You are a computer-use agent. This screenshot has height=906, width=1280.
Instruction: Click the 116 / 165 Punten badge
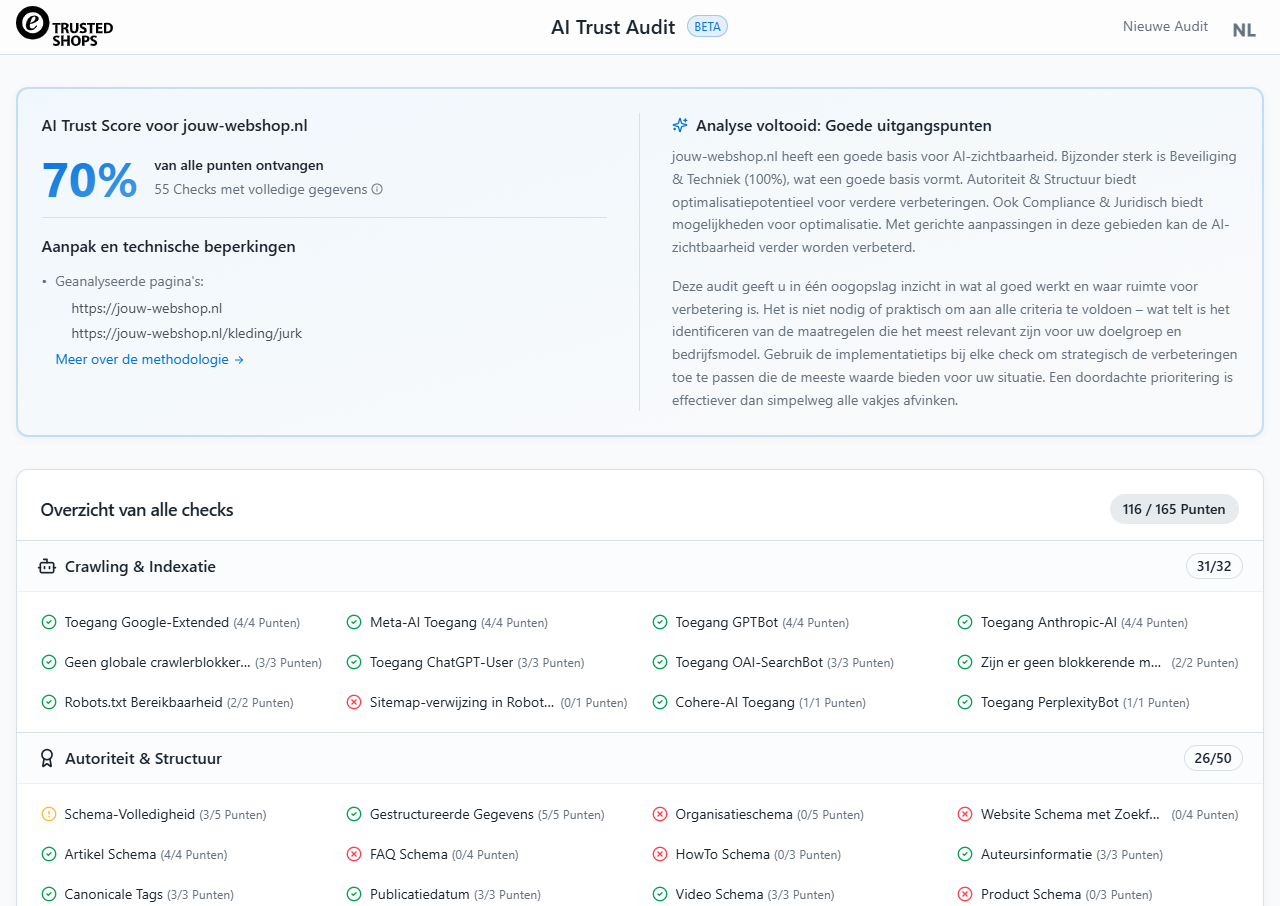click(1174, 509)
